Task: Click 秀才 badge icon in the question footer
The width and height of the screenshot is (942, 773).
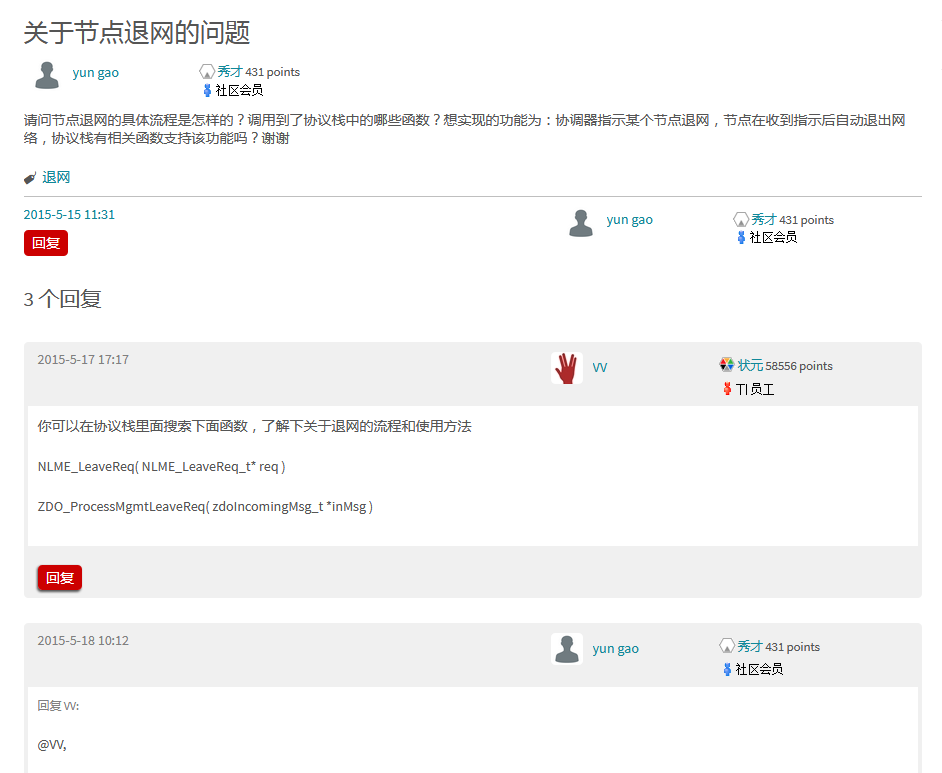Action: (741, 219)
